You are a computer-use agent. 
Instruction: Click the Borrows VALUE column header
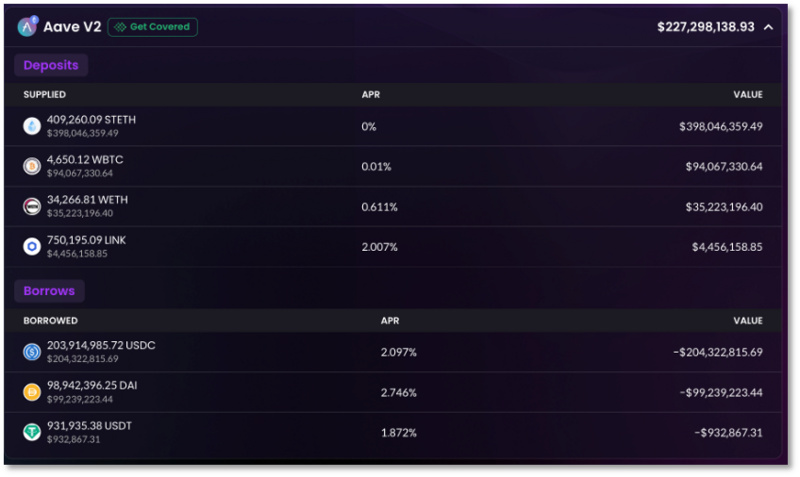click(748, 320)
